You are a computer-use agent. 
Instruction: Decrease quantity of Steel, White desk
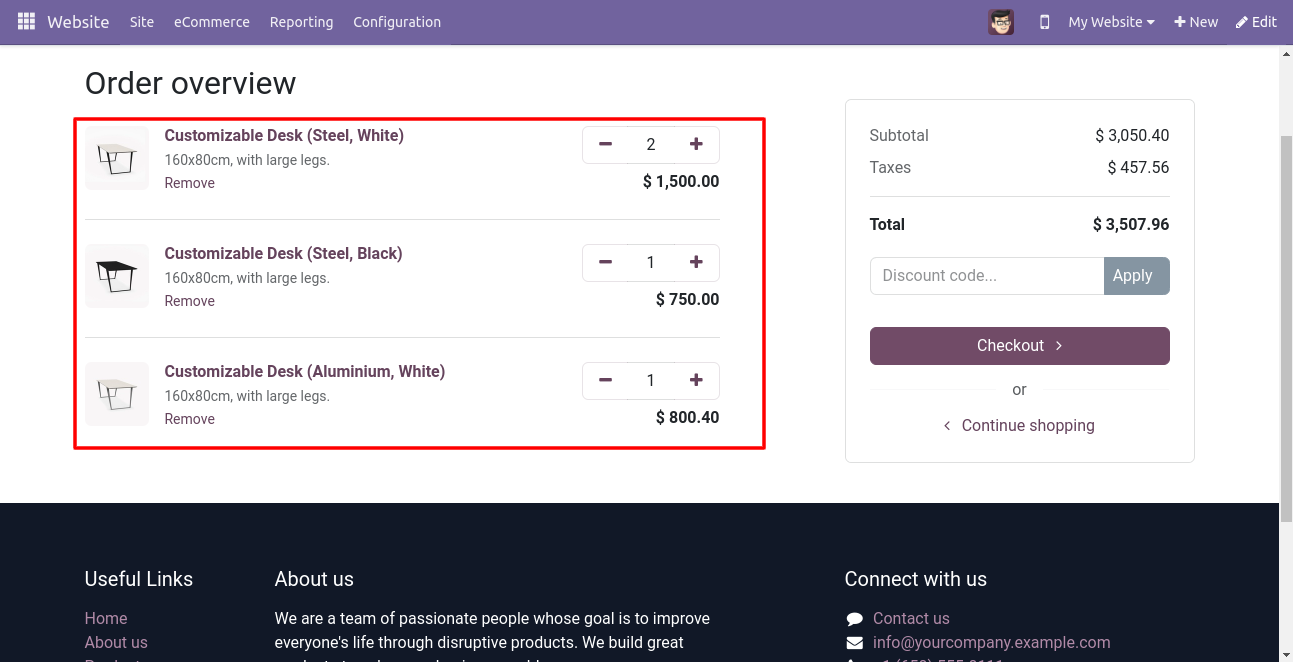pos(605,145)
